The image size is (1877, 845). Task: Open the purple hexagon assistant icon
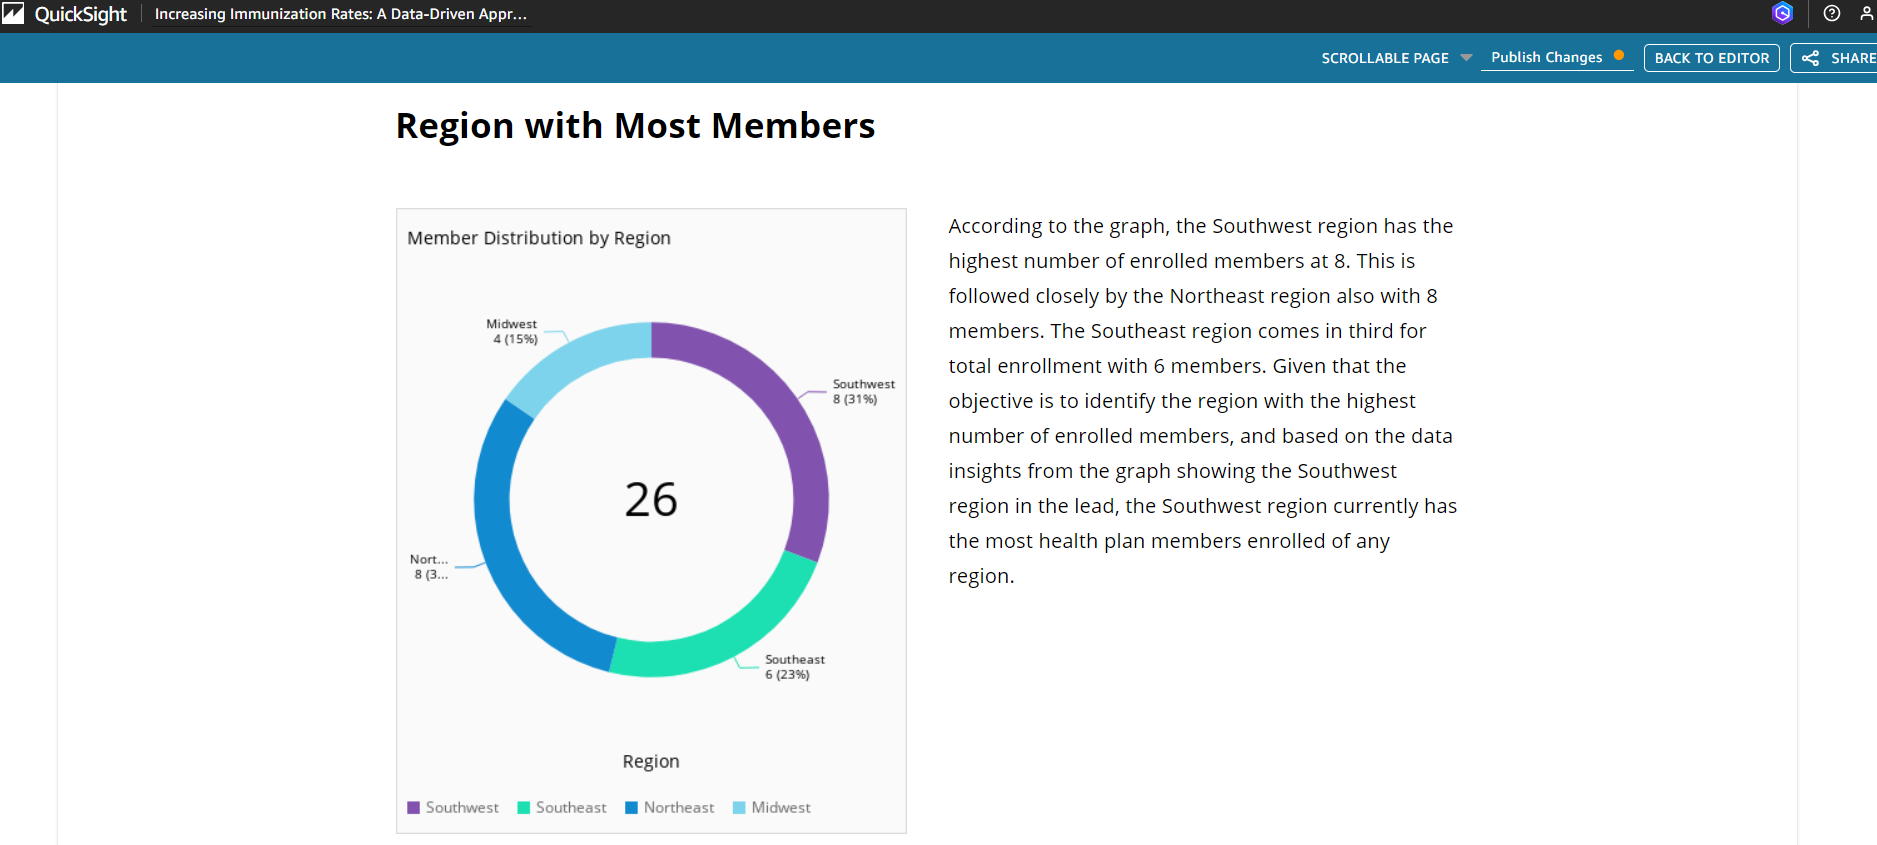pos(1782,13)
